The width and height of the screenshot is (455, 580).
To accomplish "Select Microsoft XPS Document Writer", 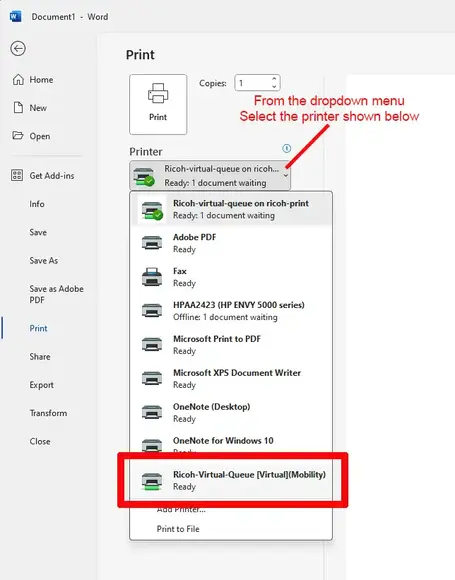I will point(231,379).
